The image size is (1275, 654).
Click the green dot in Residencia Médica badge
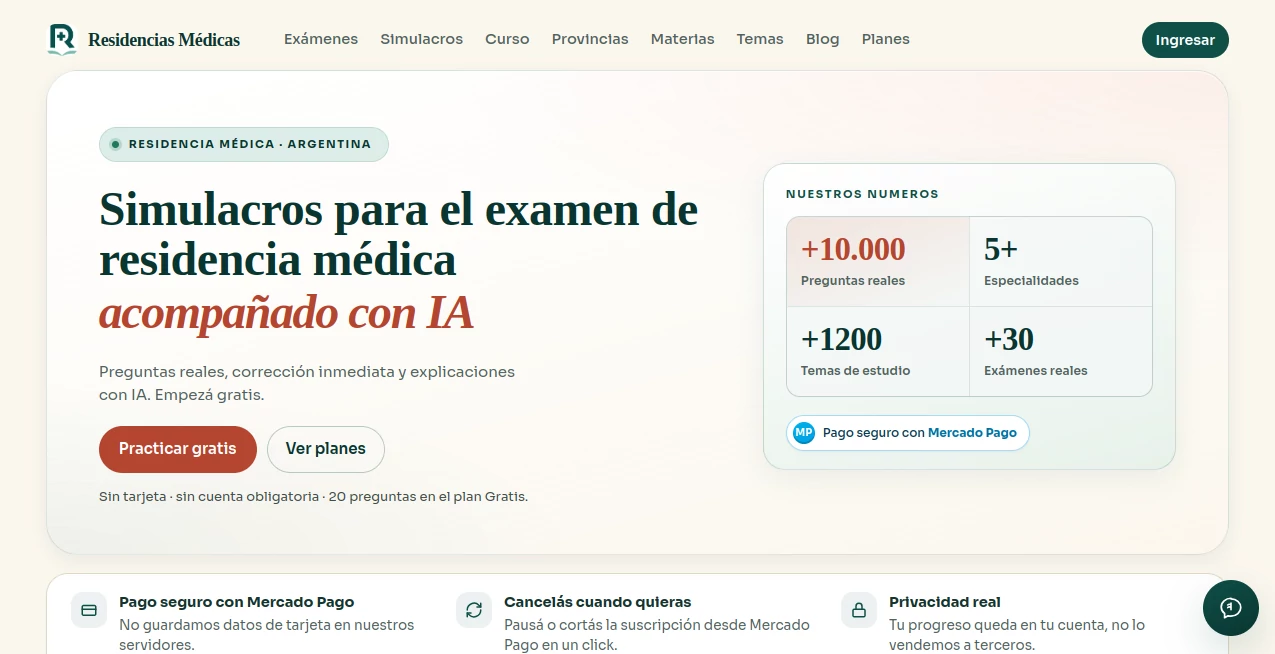[115, 144]
